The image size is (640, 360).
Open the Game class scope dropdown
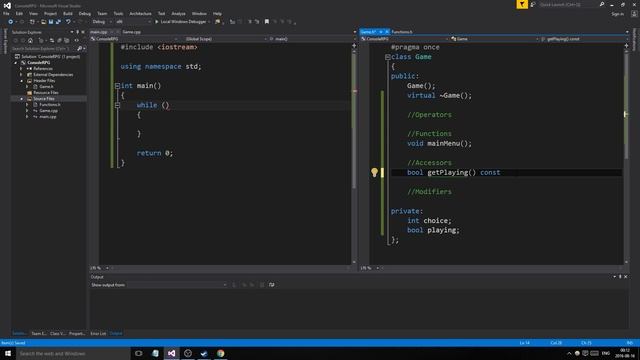tap(494, 39)
